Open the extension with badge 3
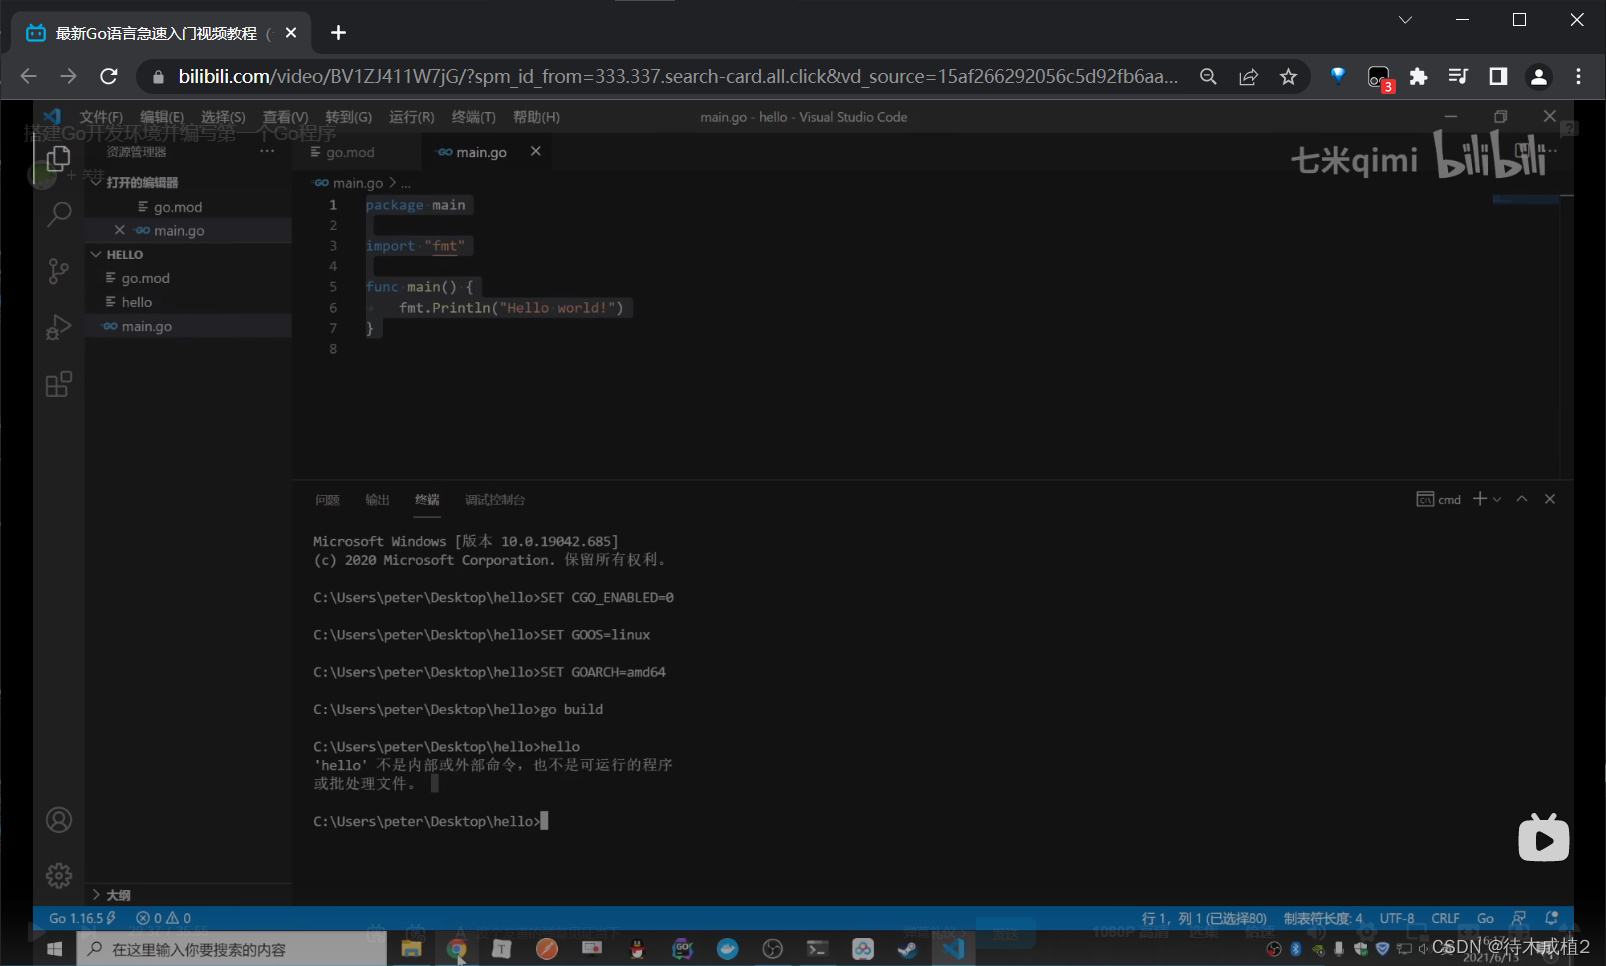Viewport: 1606px width, 966px height. (x=1379, y=77)
